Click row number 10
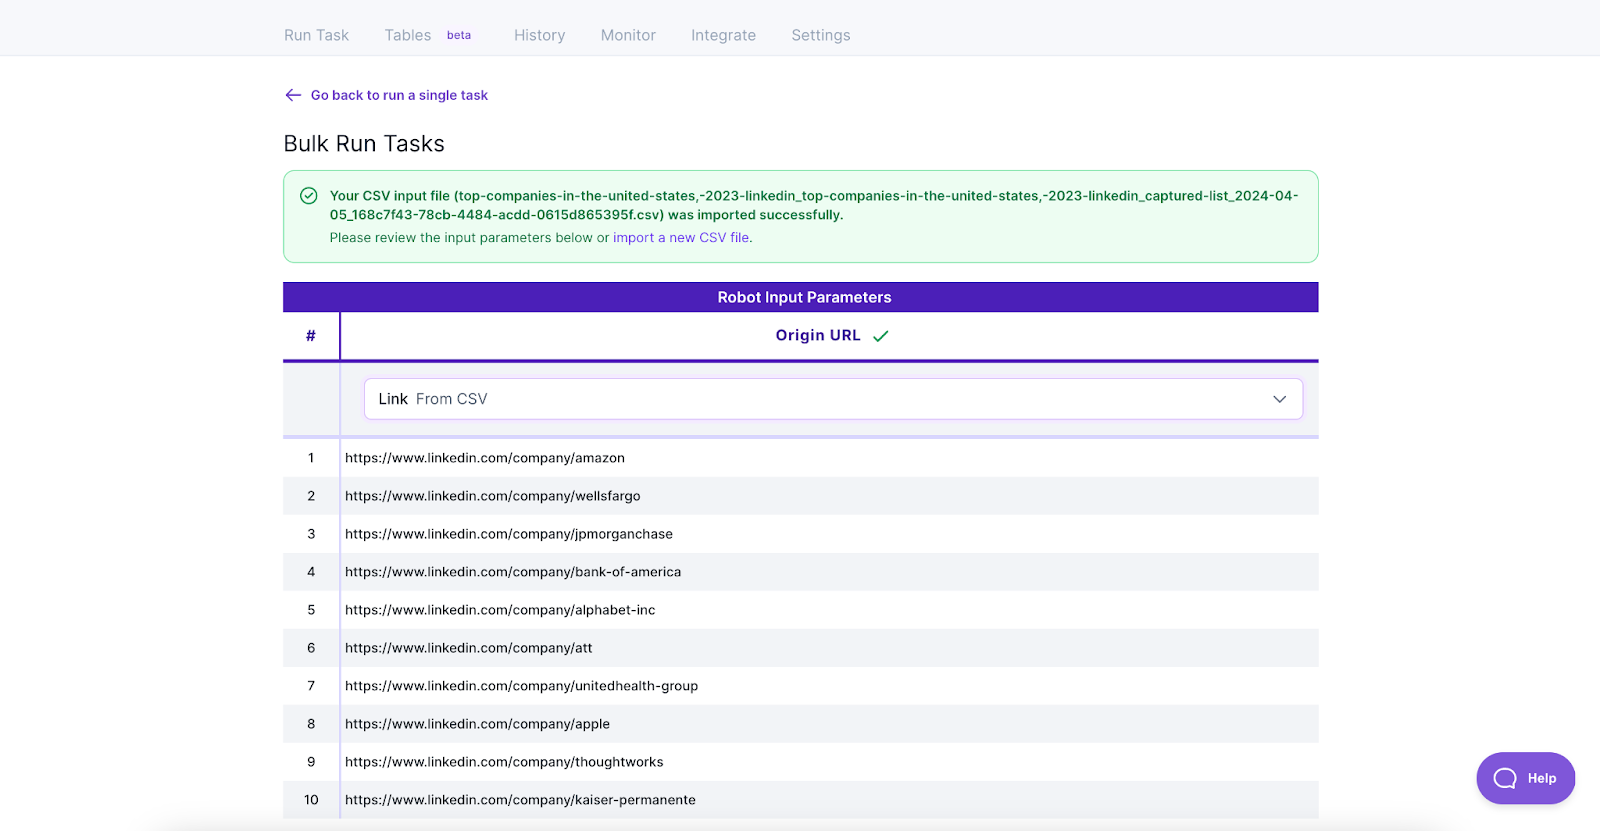 [x=311, y=800]
